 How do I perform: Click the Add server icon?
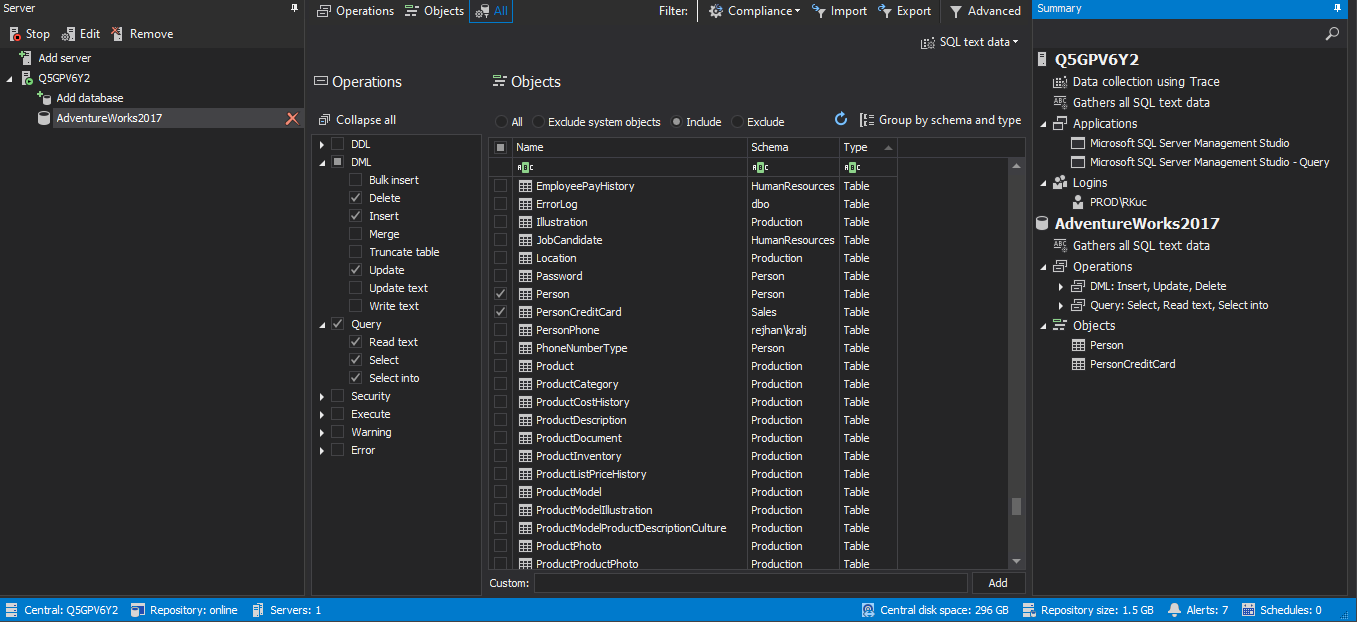tap(26, 58)
